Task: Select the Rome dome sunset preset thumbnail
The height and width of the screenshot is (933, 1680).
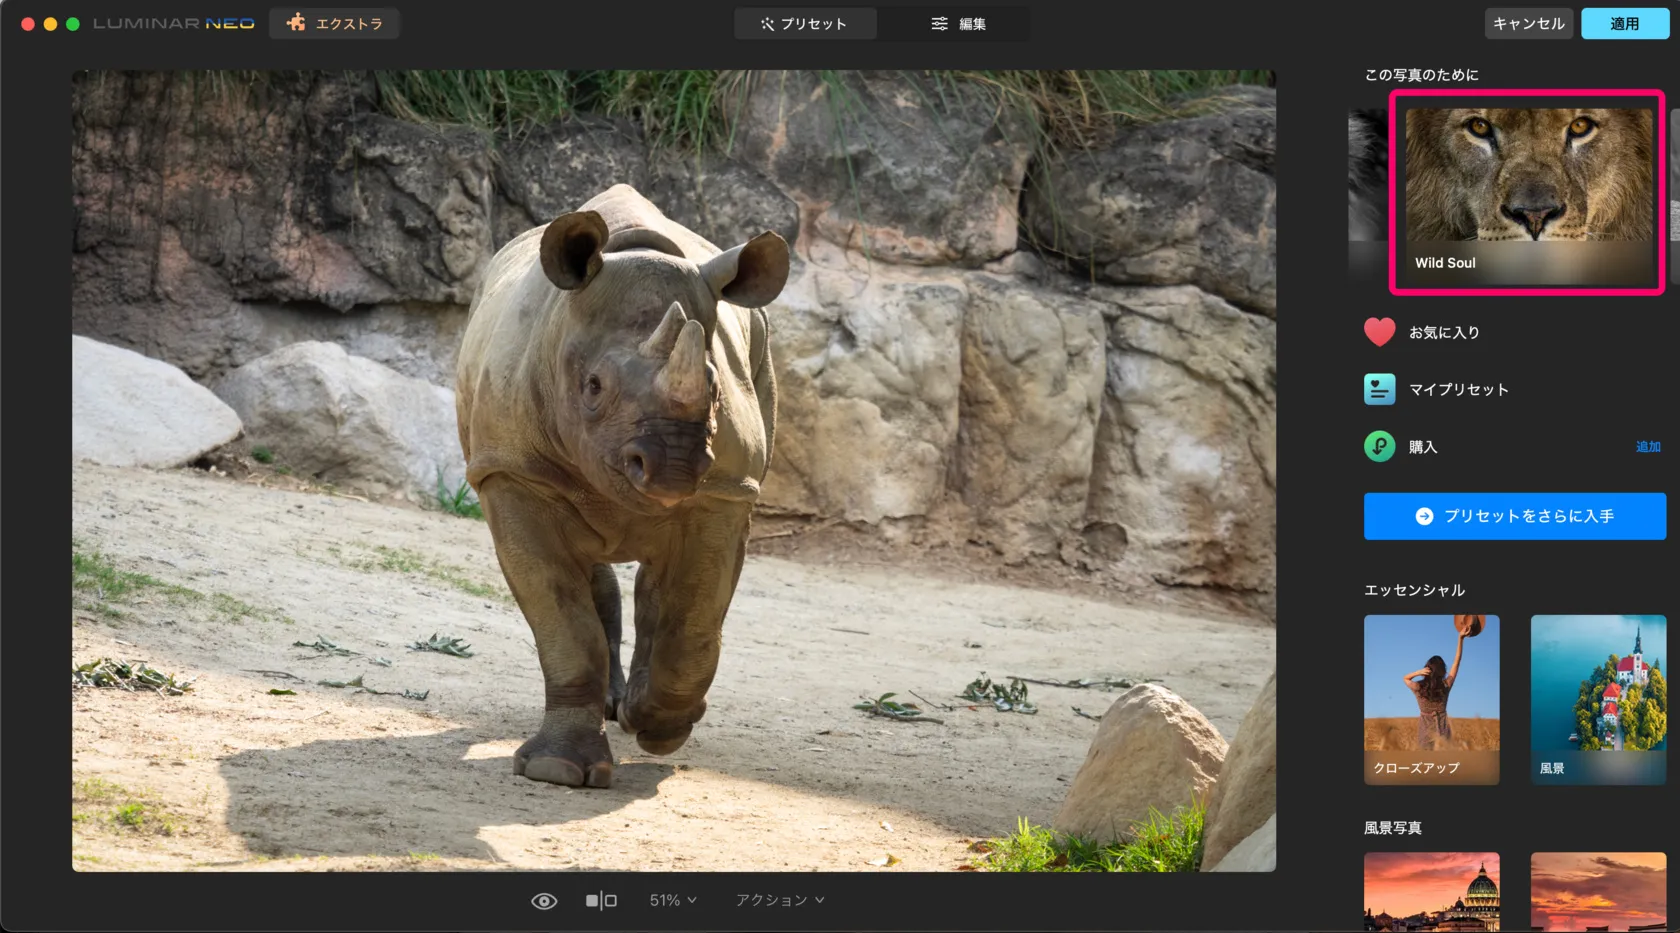Action: (1431, 891)
